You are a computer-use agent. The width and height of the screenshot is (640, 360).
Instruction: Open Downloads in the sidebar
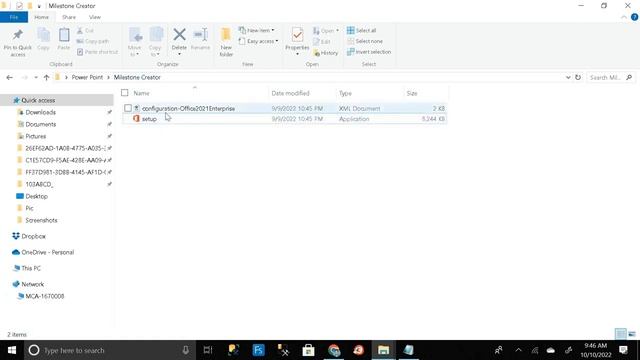click(40, 112)
